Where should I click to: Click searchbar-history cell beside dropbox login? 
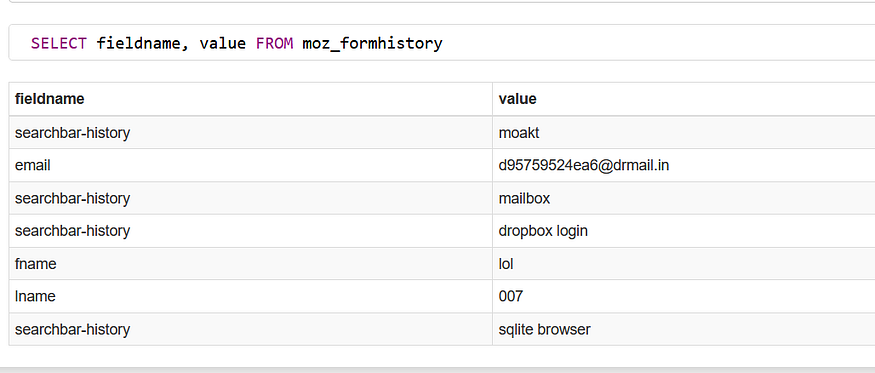tap(251, 231)
